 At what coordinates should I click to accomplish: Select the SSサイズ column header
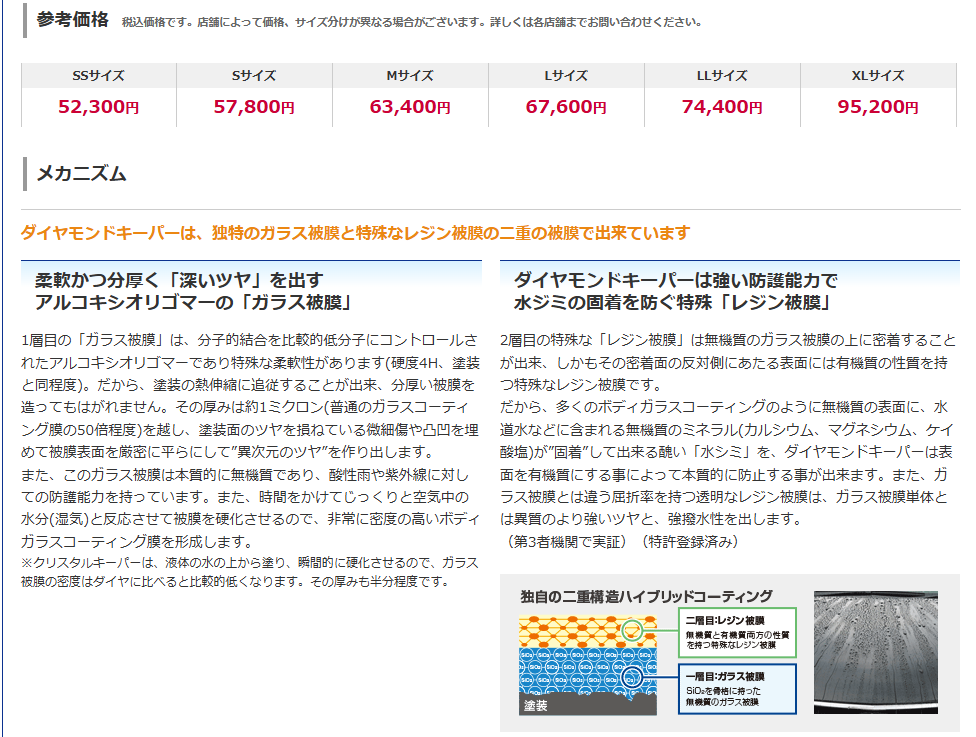coord(98,76)
